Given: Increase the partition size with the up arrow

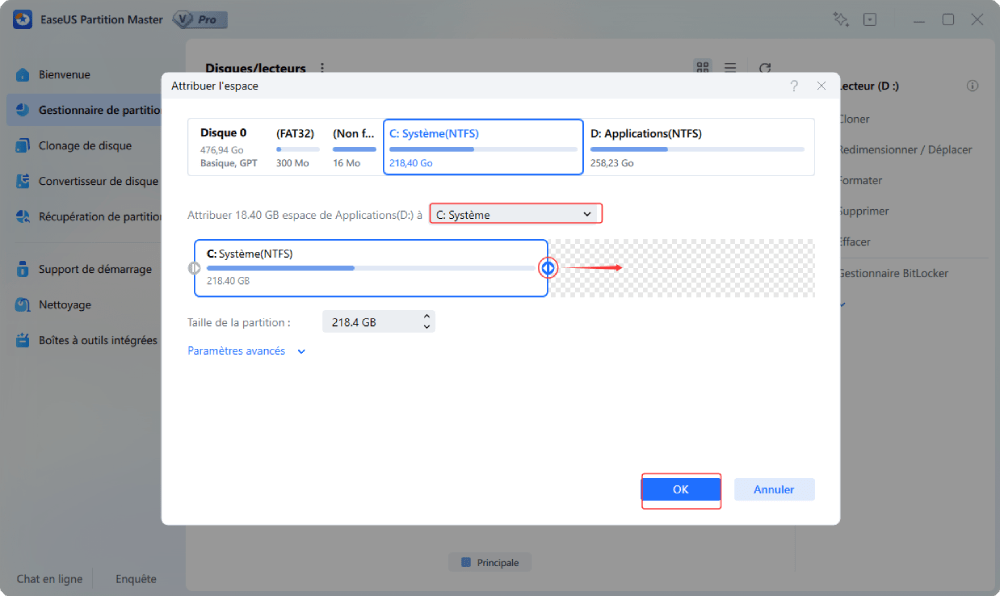Looking at the screenshot, I should click(x=427, y=316).
